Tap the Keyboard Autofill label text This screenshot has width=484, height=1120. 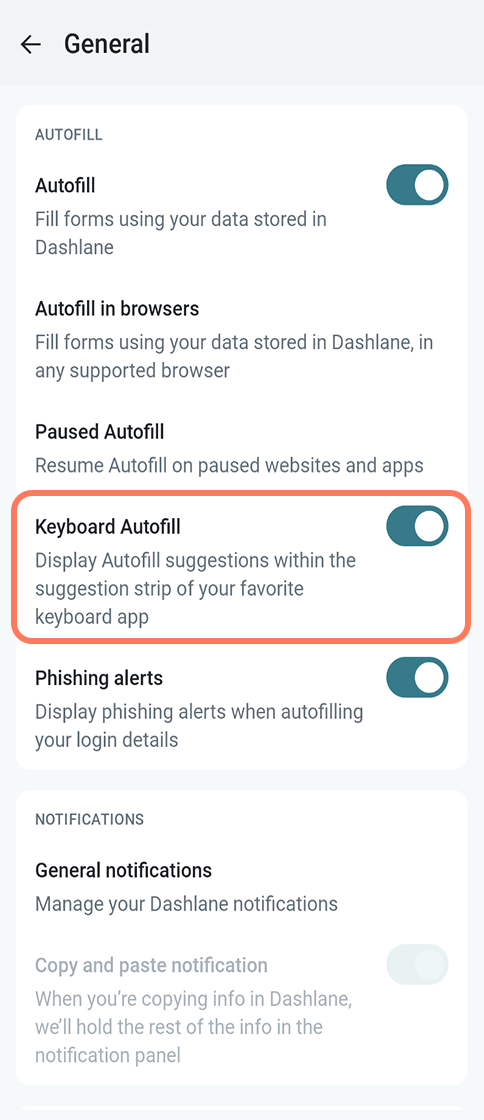(x=108, y=526)
